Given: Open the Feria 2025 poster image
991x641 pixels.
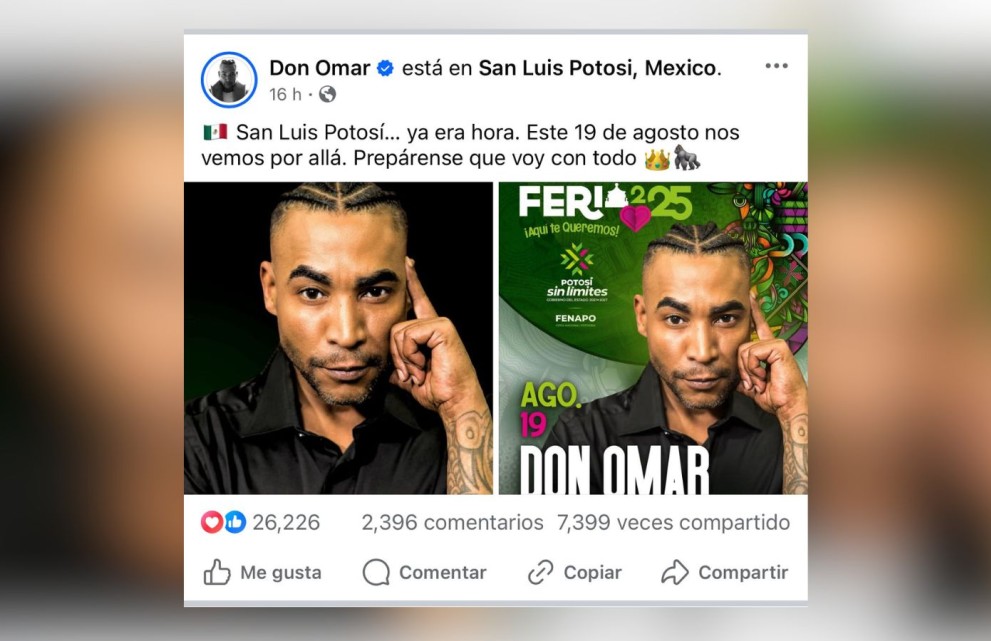Looking at the screenshot, I should click(654, 338).
